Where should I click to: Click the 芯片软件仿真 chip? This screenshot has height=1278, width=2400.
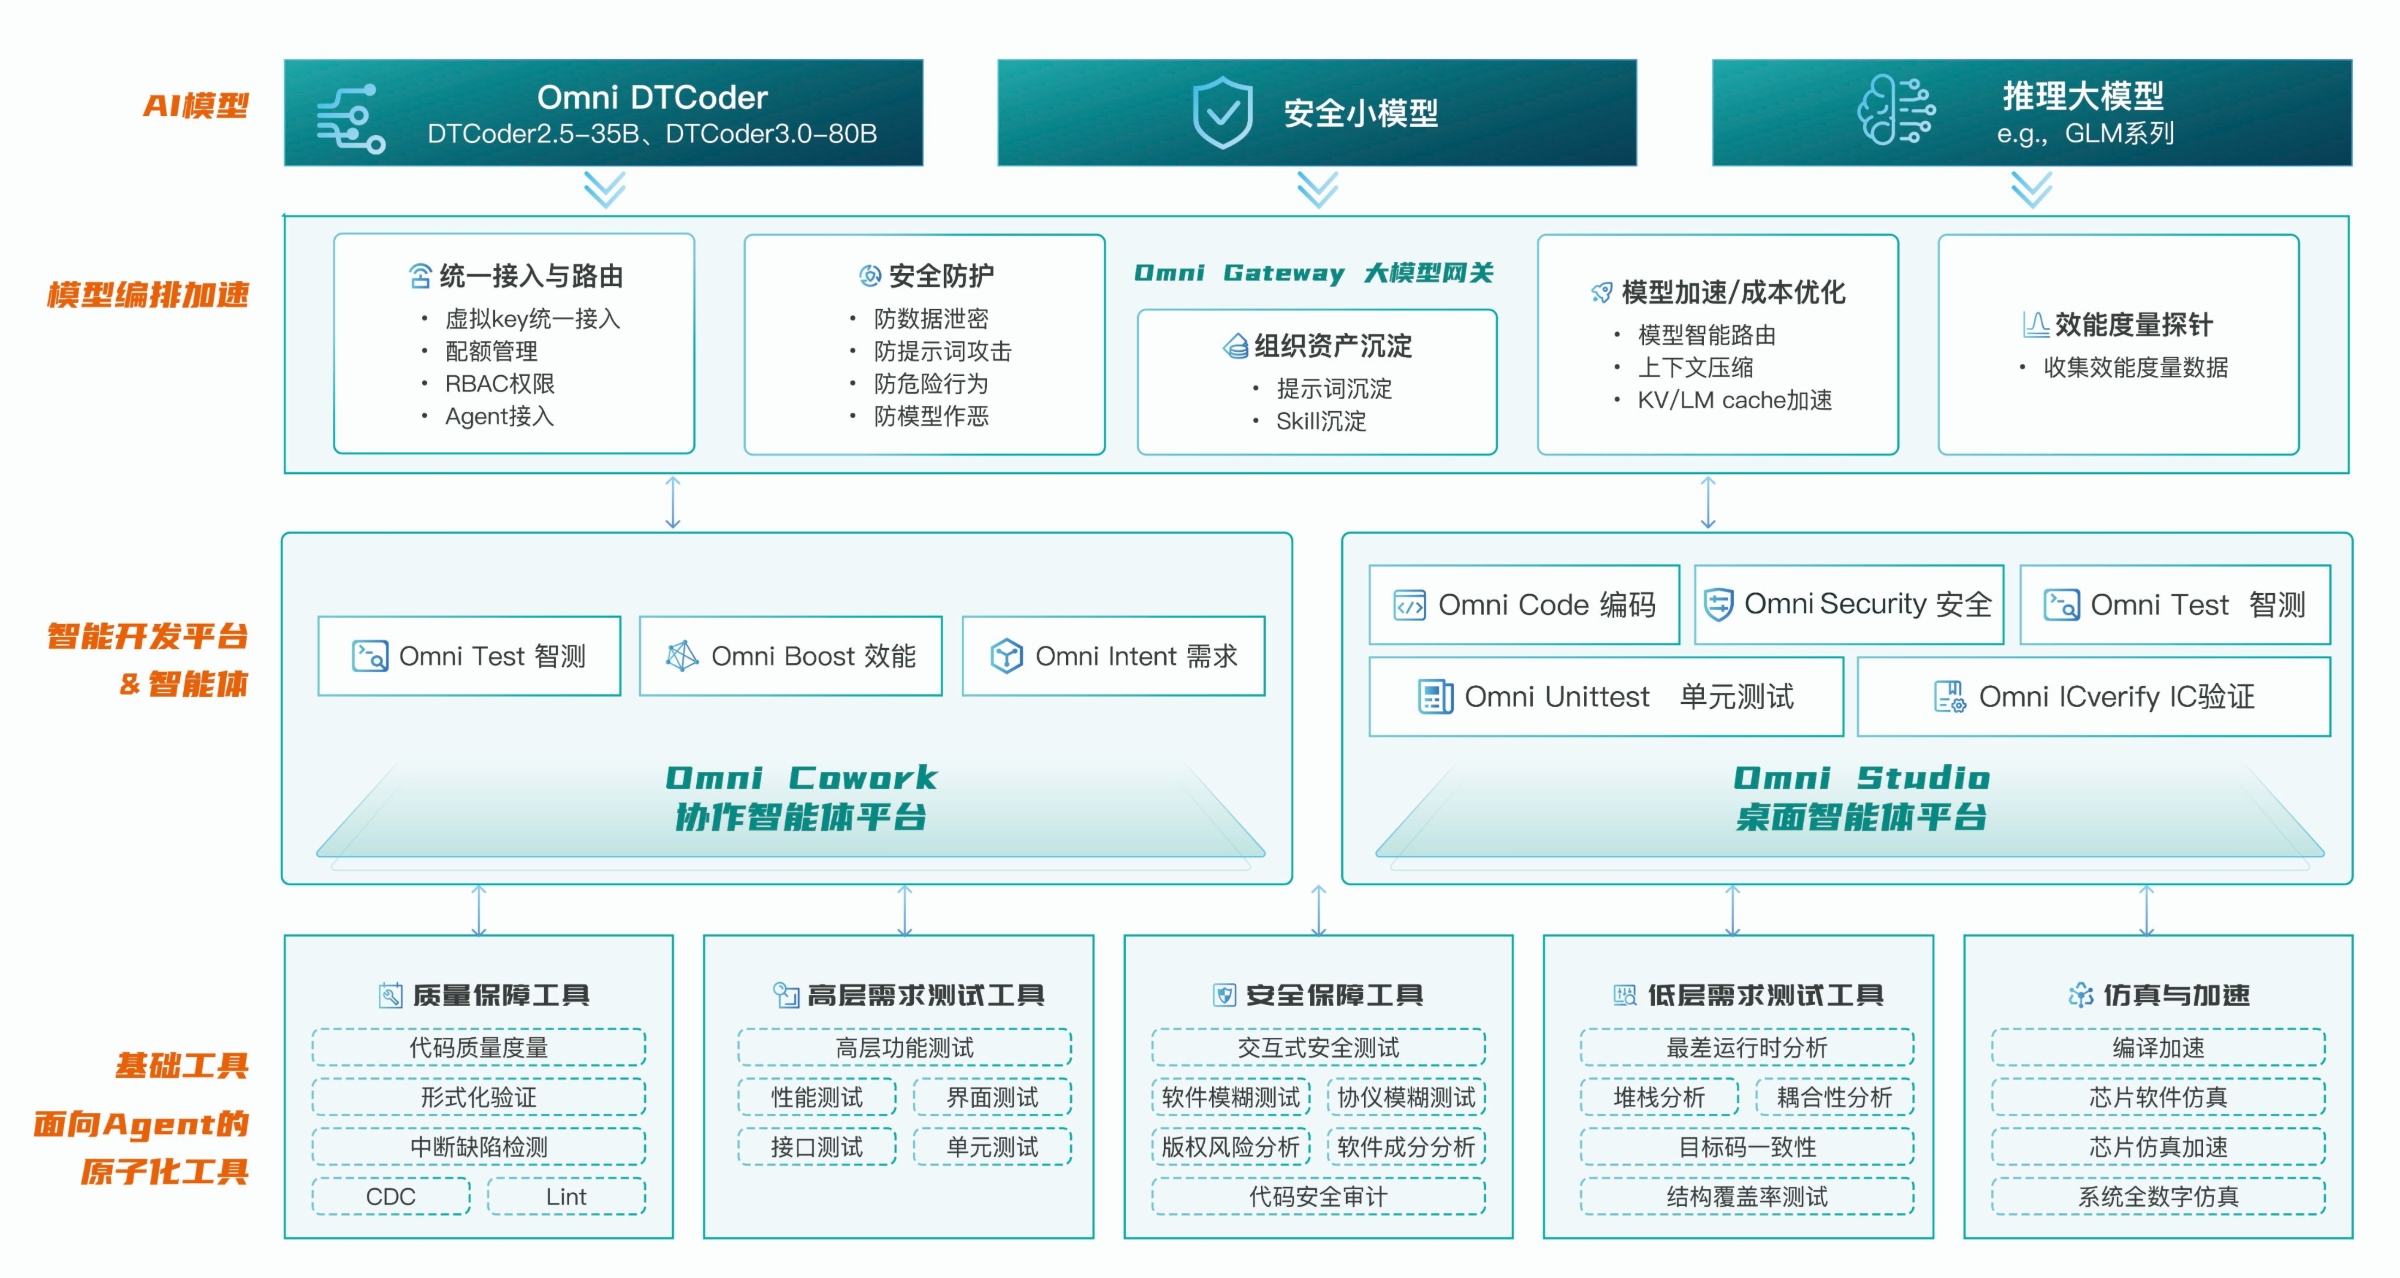click(2159, 1097)
